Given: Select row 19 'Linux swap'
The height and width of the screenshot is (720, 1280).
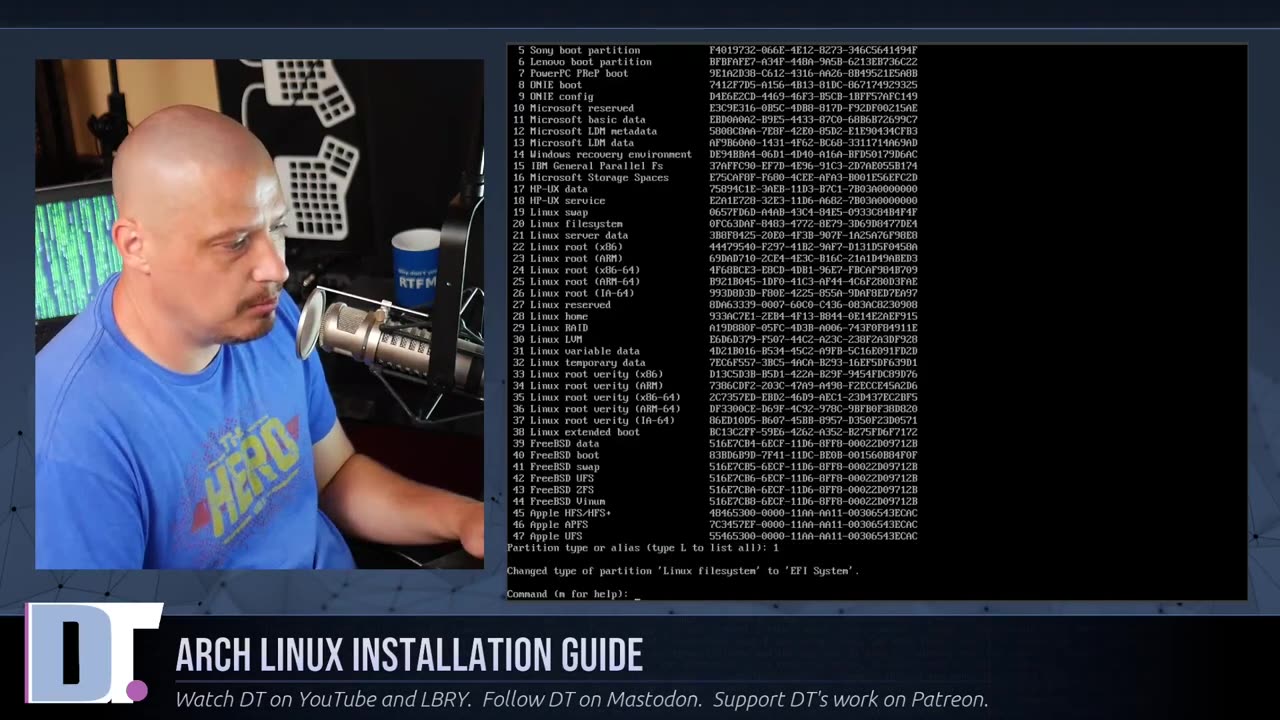Looking at the screenshot, I should coord(715,212).
